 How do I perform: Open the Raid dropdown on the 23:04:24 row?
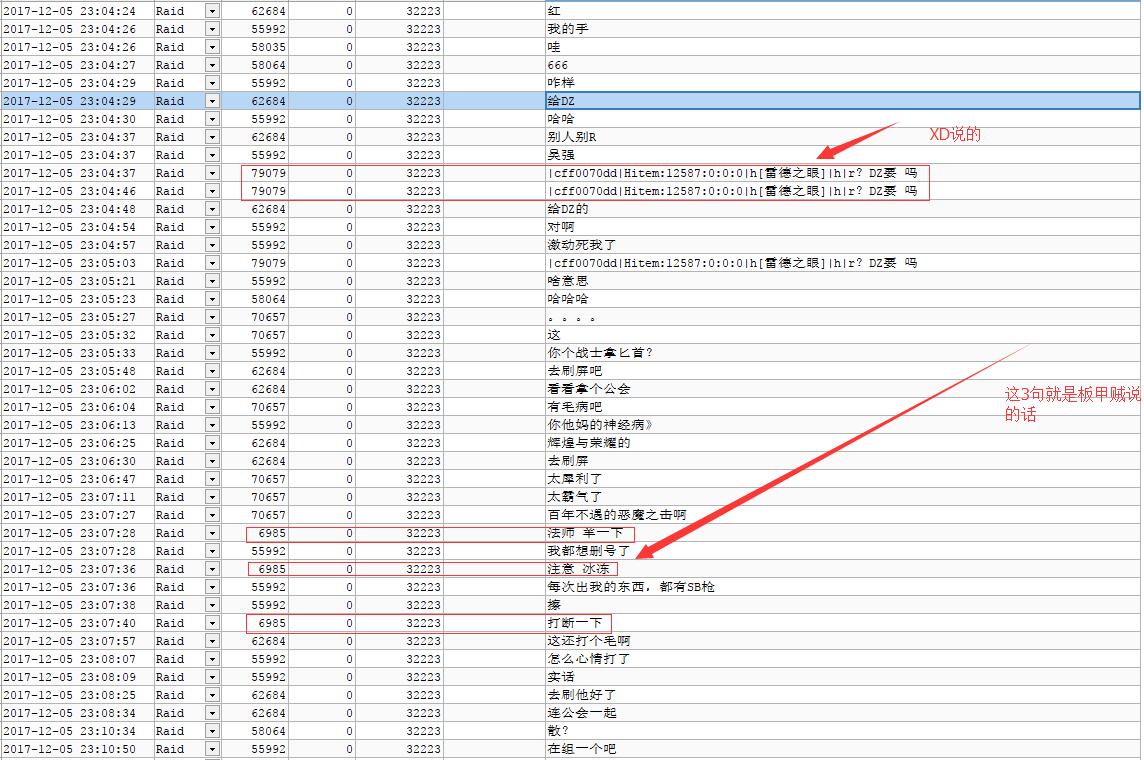(211, 10)
